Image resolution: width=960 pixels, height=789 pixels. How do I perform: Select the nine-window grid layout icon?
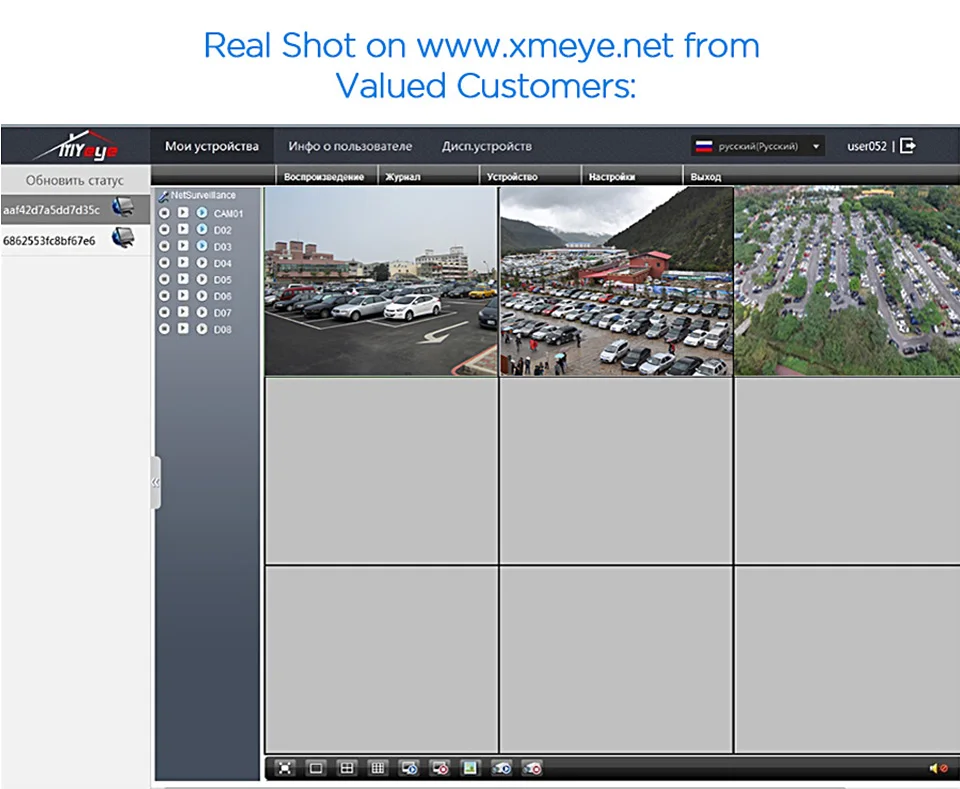(x=378, y=768)
